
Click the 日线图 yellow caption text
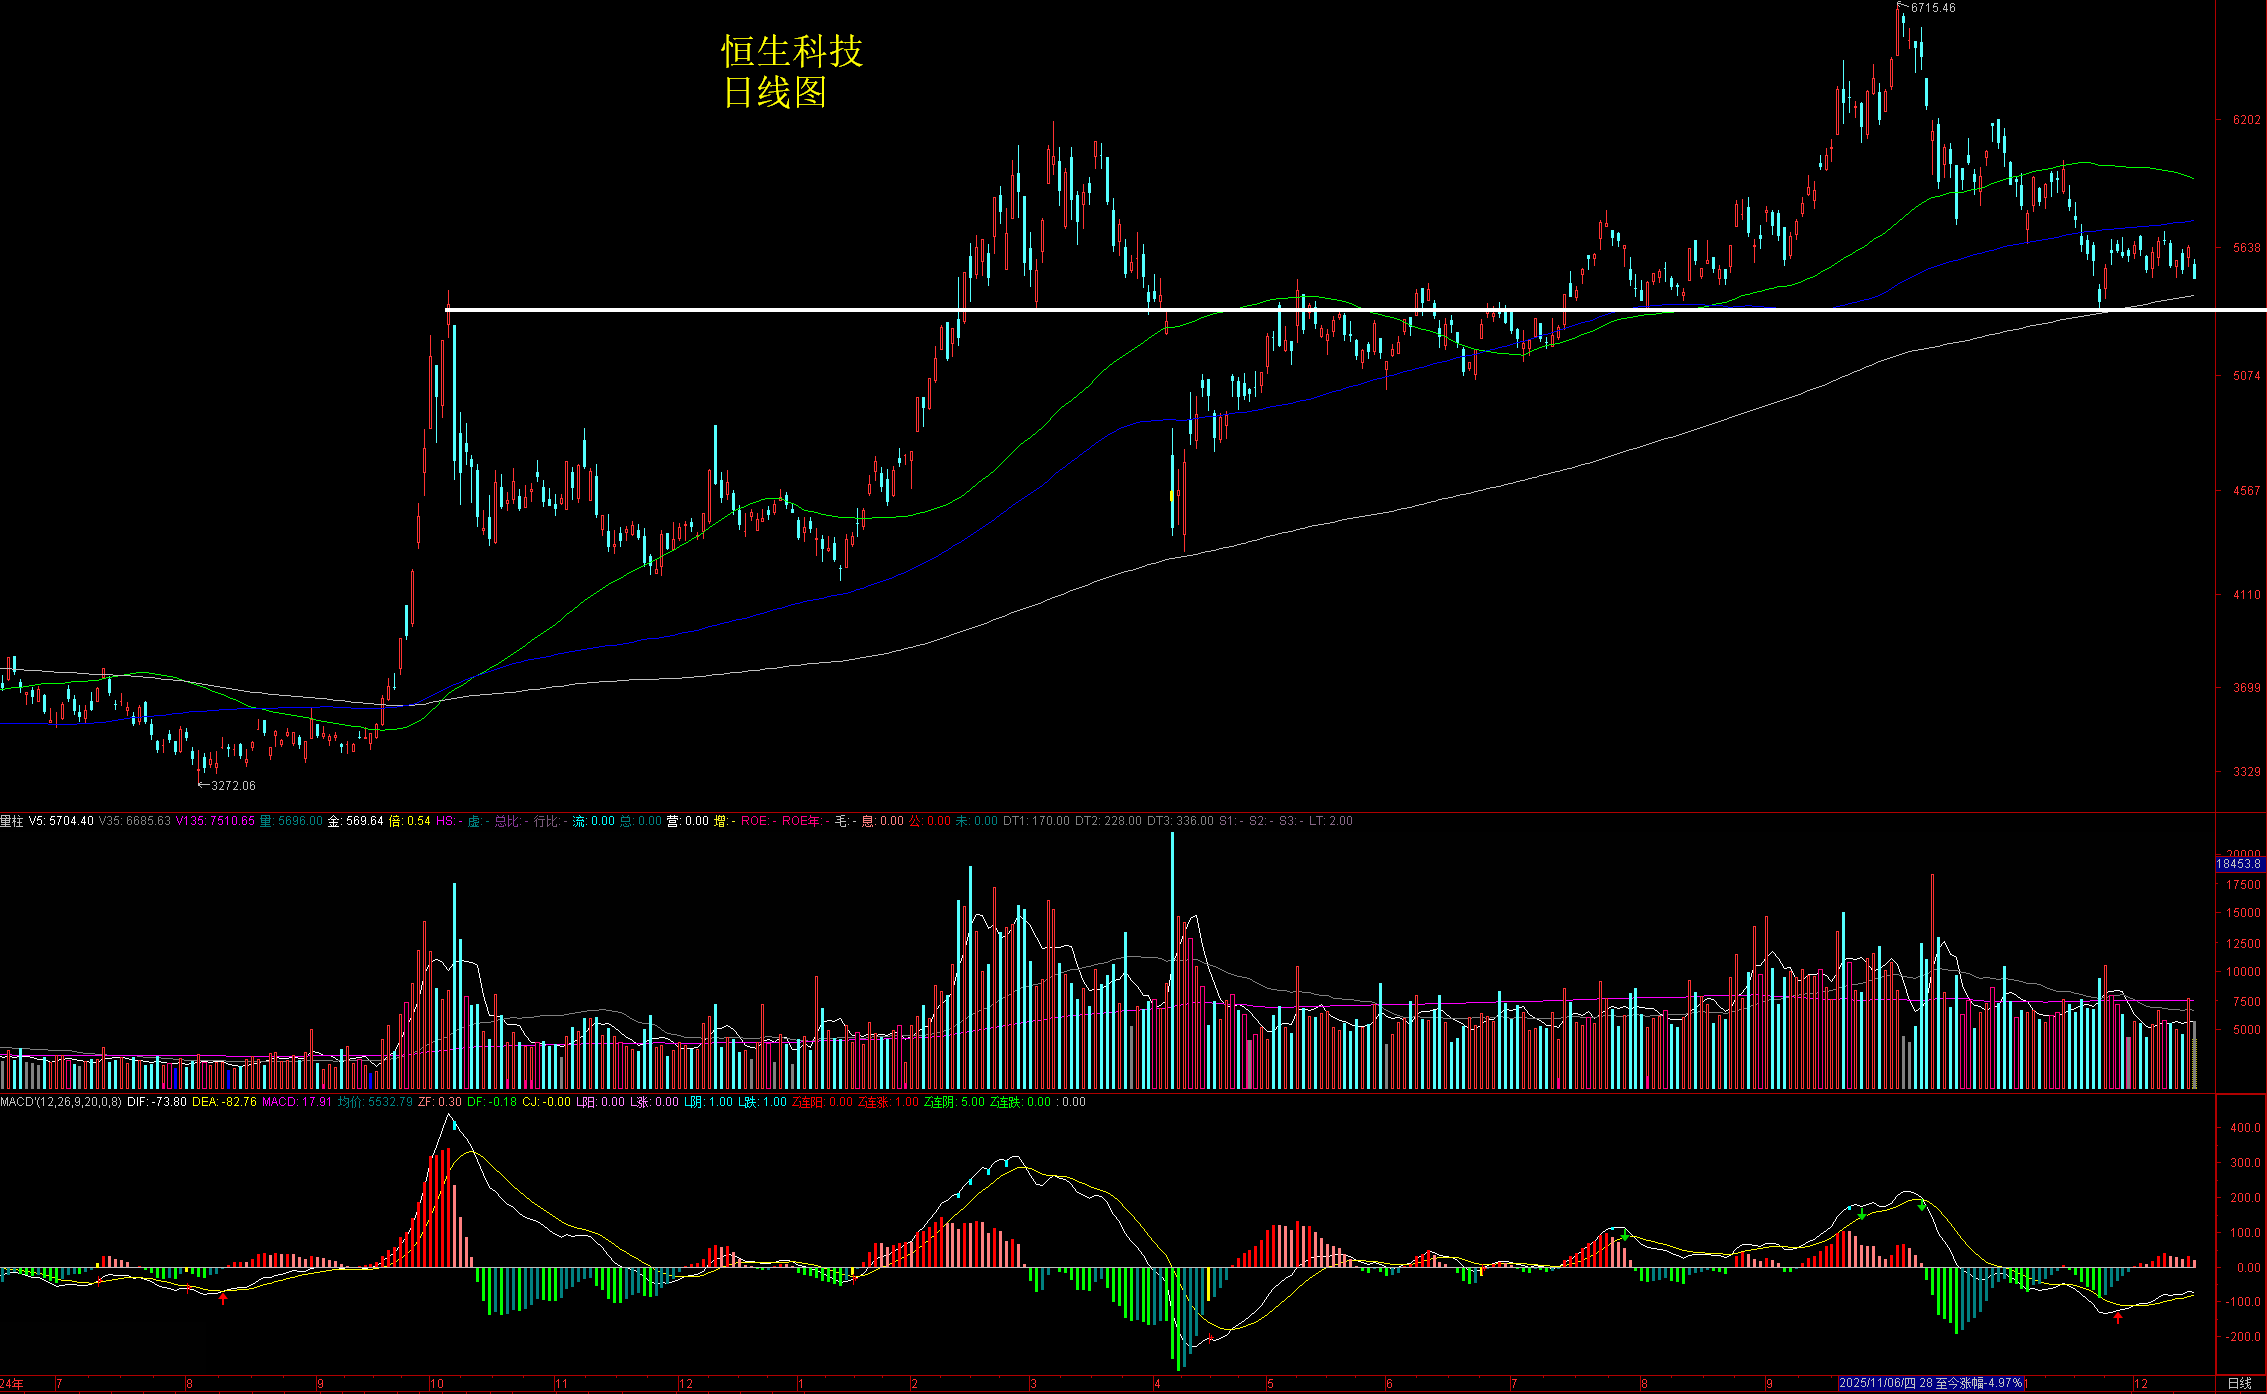[774, 93]
